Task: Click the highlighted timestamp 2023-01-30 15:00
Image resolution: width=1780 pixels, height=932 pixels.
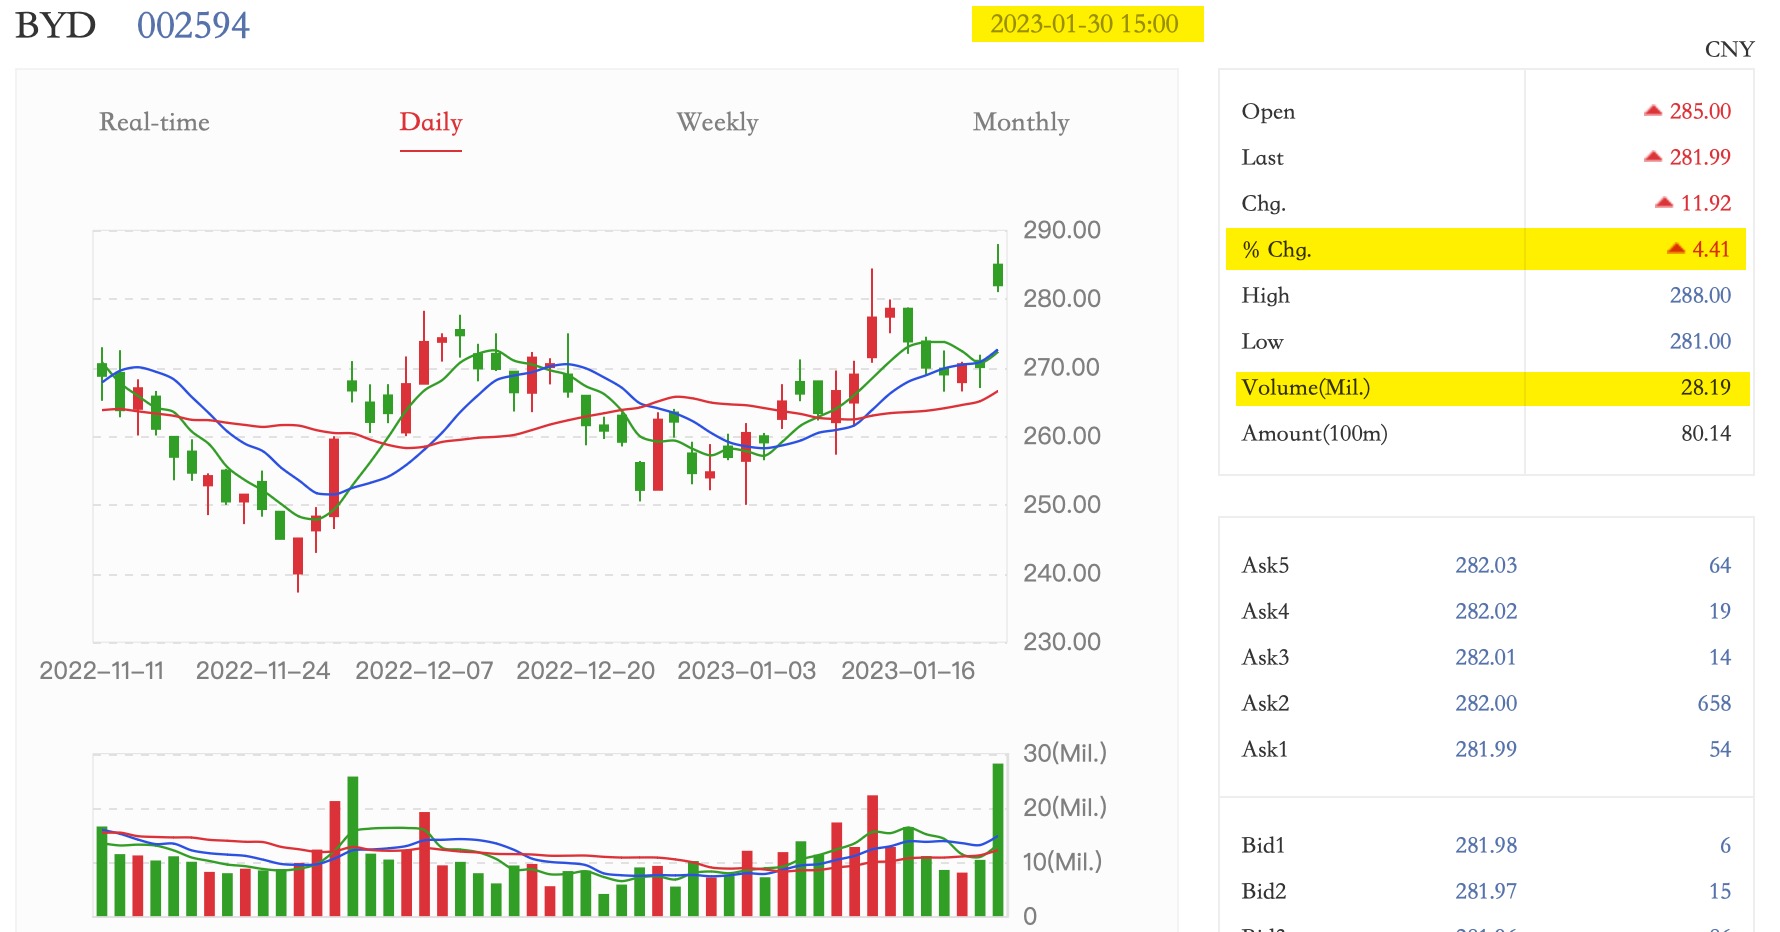Action: [1086, 24]
